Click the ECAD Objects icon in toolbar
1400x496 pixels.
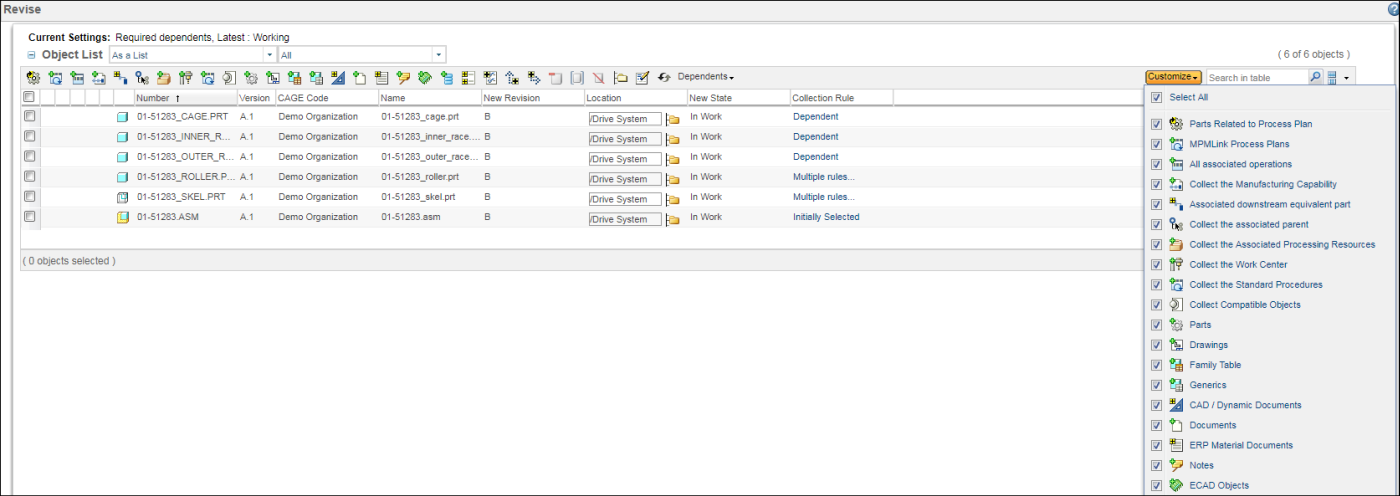(x=425, y=77)
